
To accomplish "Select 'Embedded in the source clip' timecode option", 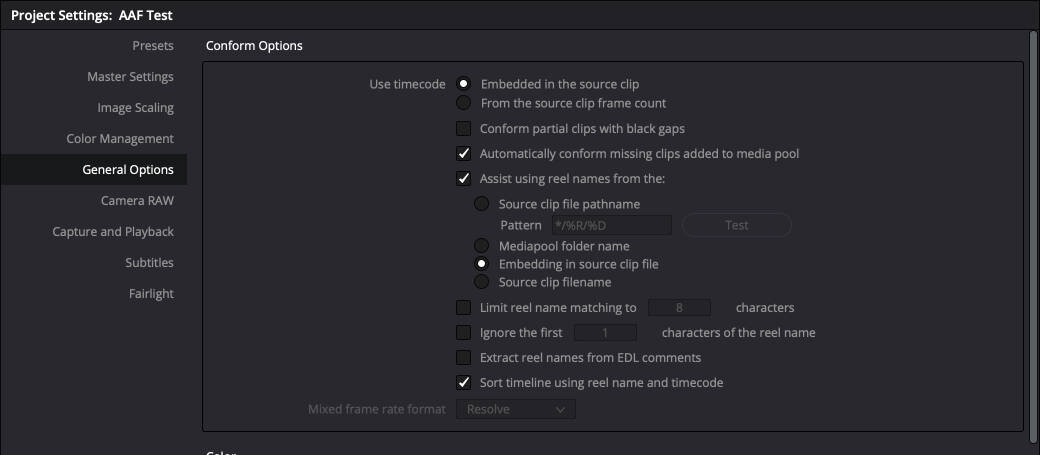I will coord(463,84).
